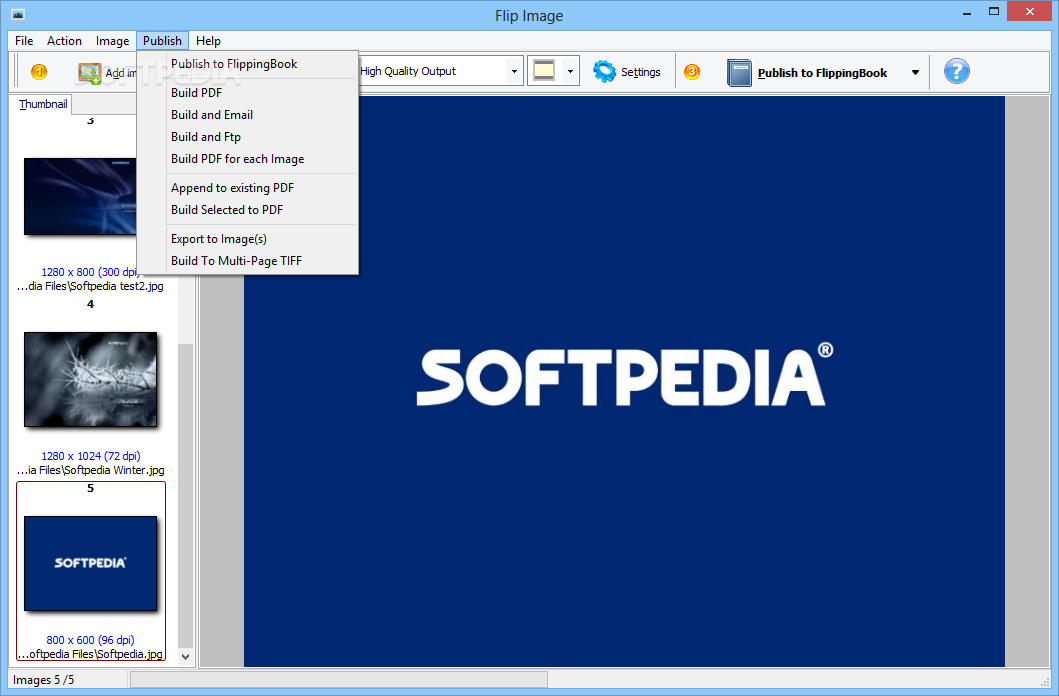Open the Image menu
Screen dimensions: 1059x696
(x=112, y=41)
